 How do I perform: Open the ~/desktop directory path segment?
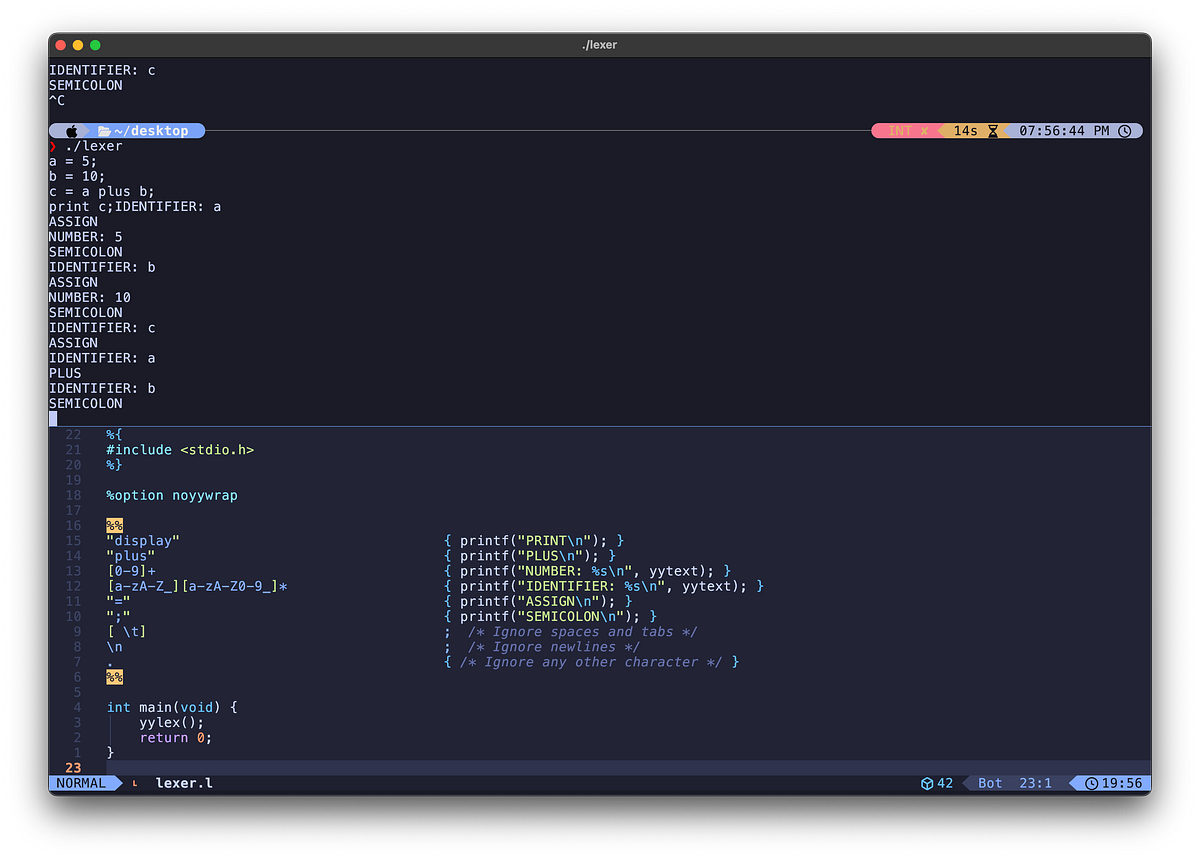[152, 130]
